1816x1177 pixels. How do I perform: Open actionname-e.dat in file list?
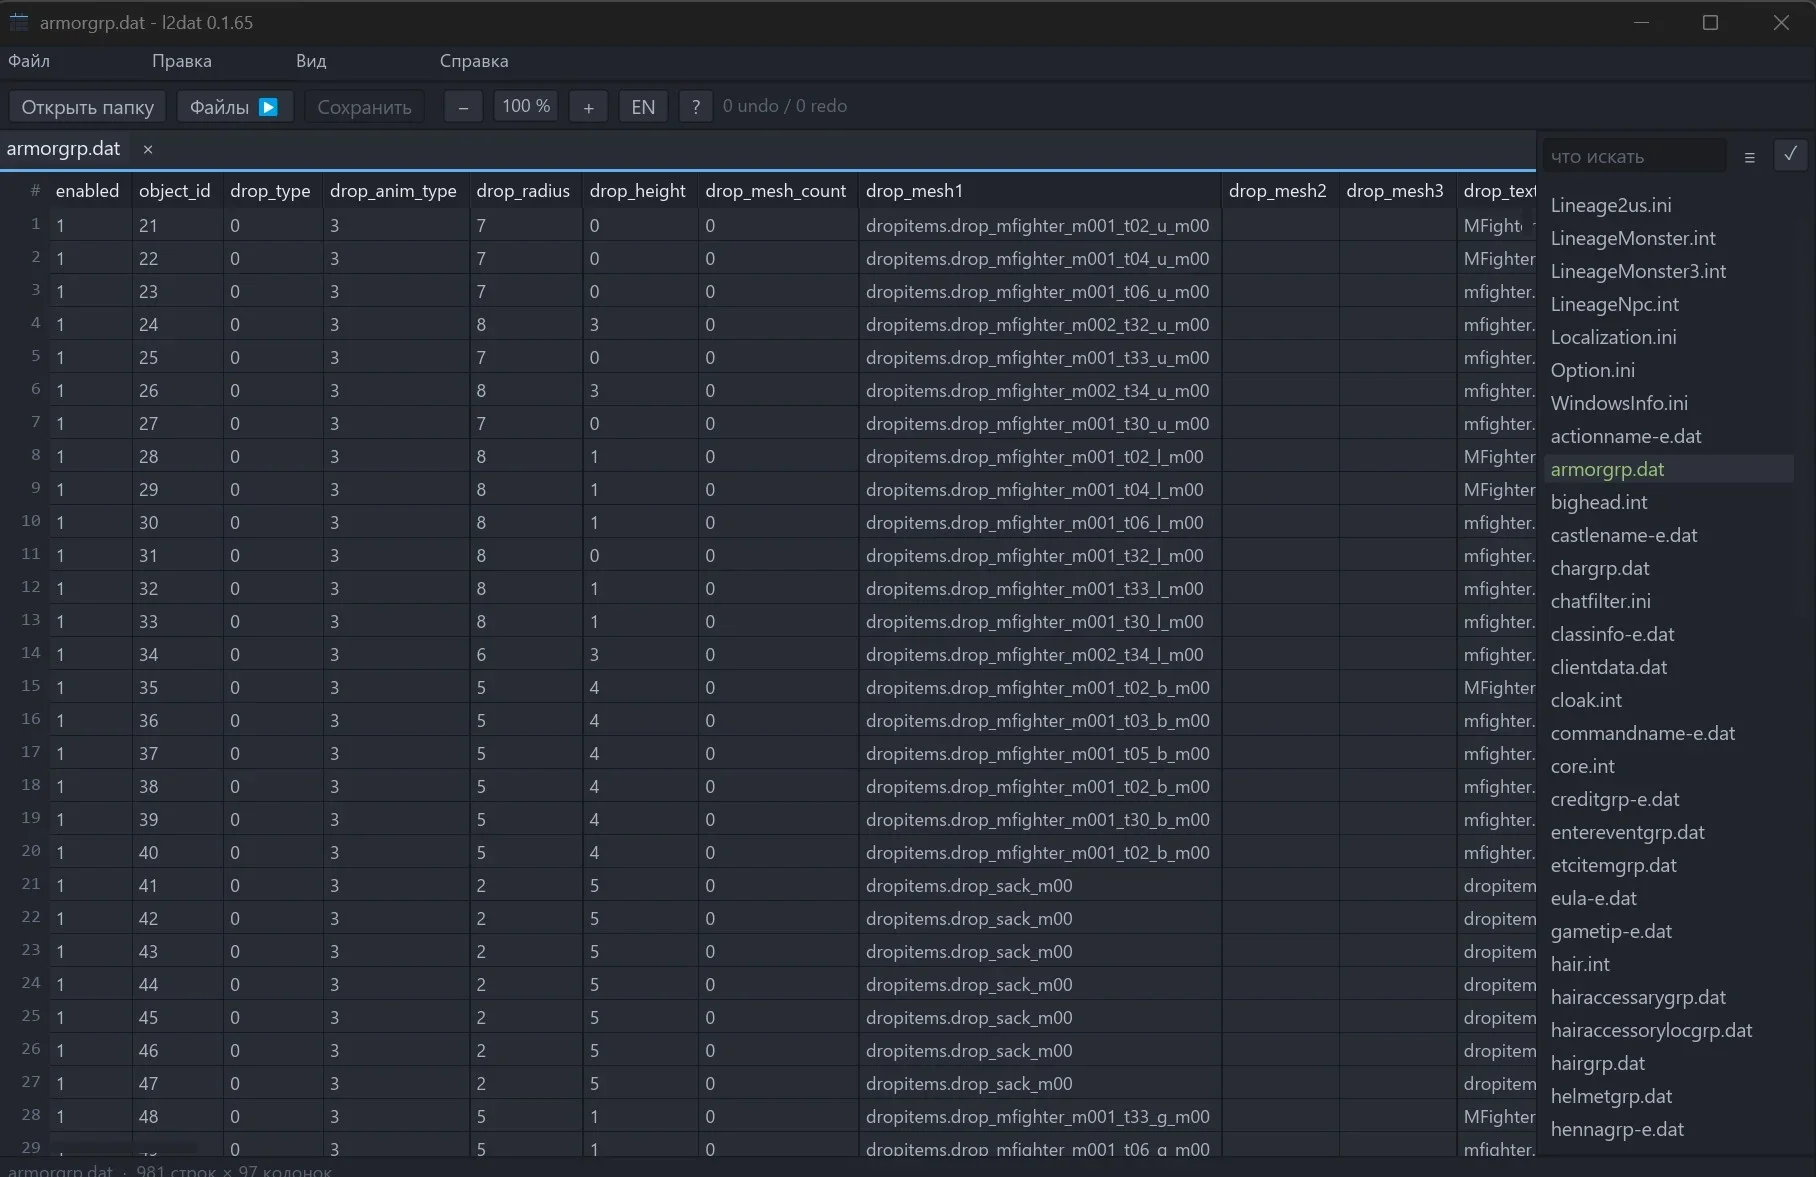pos(1626,436)
